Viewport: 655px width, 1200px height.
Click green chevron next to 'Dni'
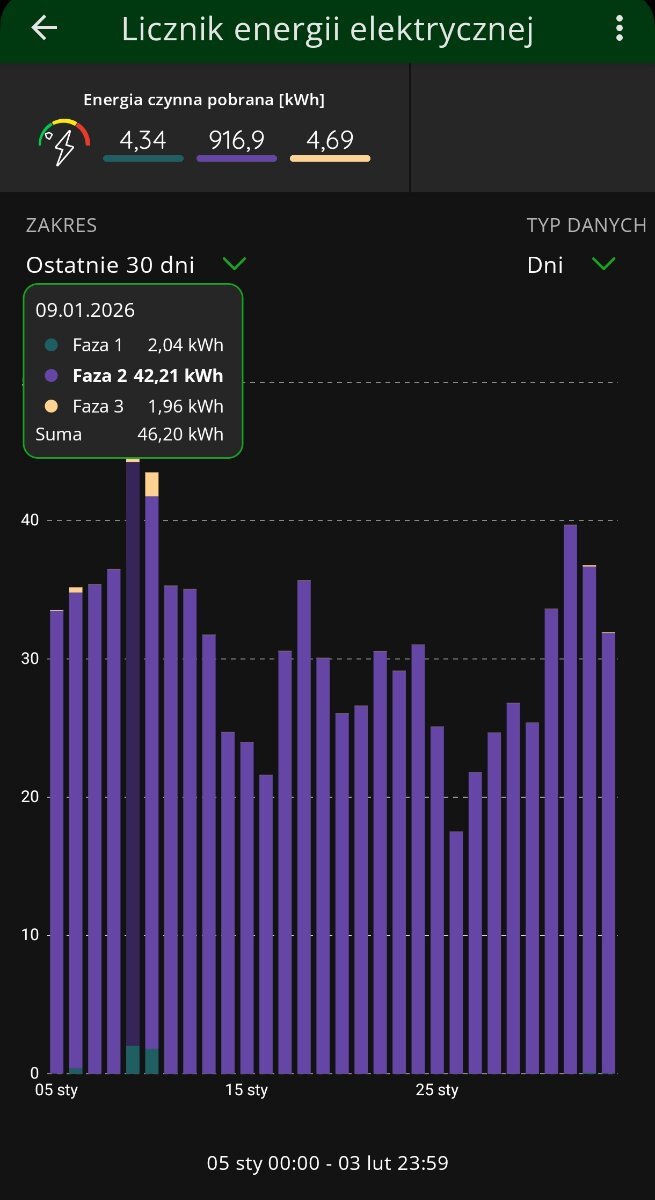(603, 264)
